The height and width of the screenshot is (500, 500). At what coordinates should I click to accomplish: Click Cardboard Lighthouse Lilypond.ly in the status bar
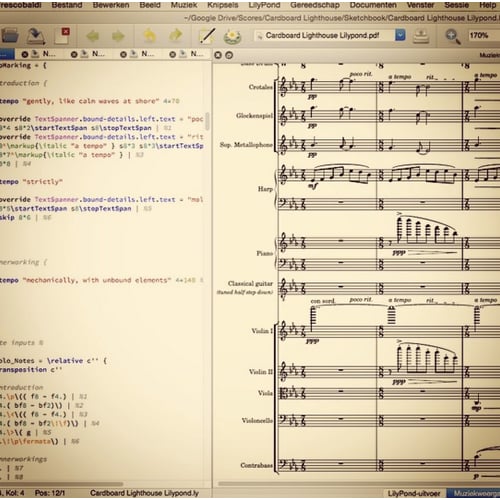point(144,493)
